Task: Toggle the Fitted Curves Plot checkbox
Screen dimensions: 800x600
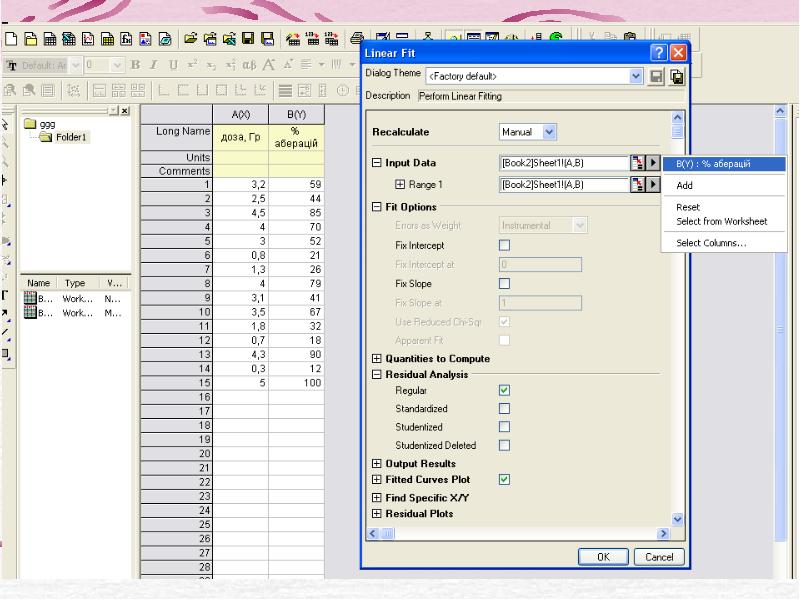Action: tap(504, 480)
